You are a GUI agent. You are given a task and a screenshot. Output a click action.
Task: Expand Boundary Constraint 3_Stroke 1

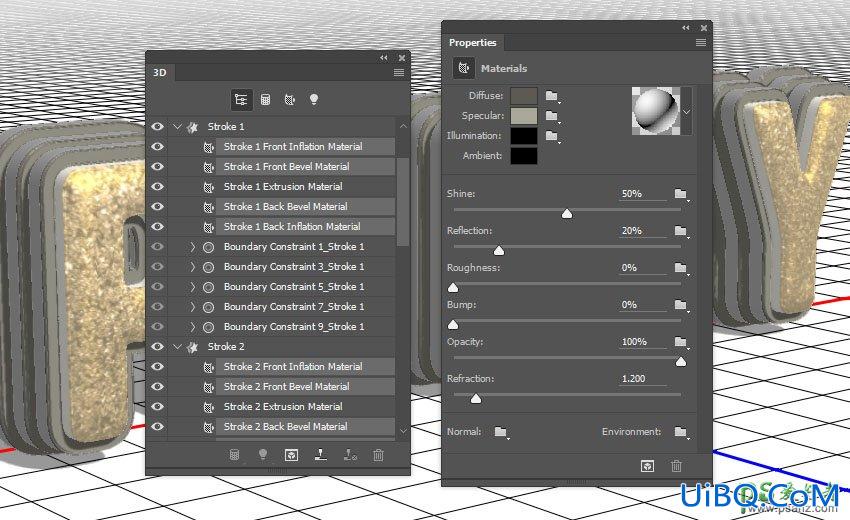192,267
